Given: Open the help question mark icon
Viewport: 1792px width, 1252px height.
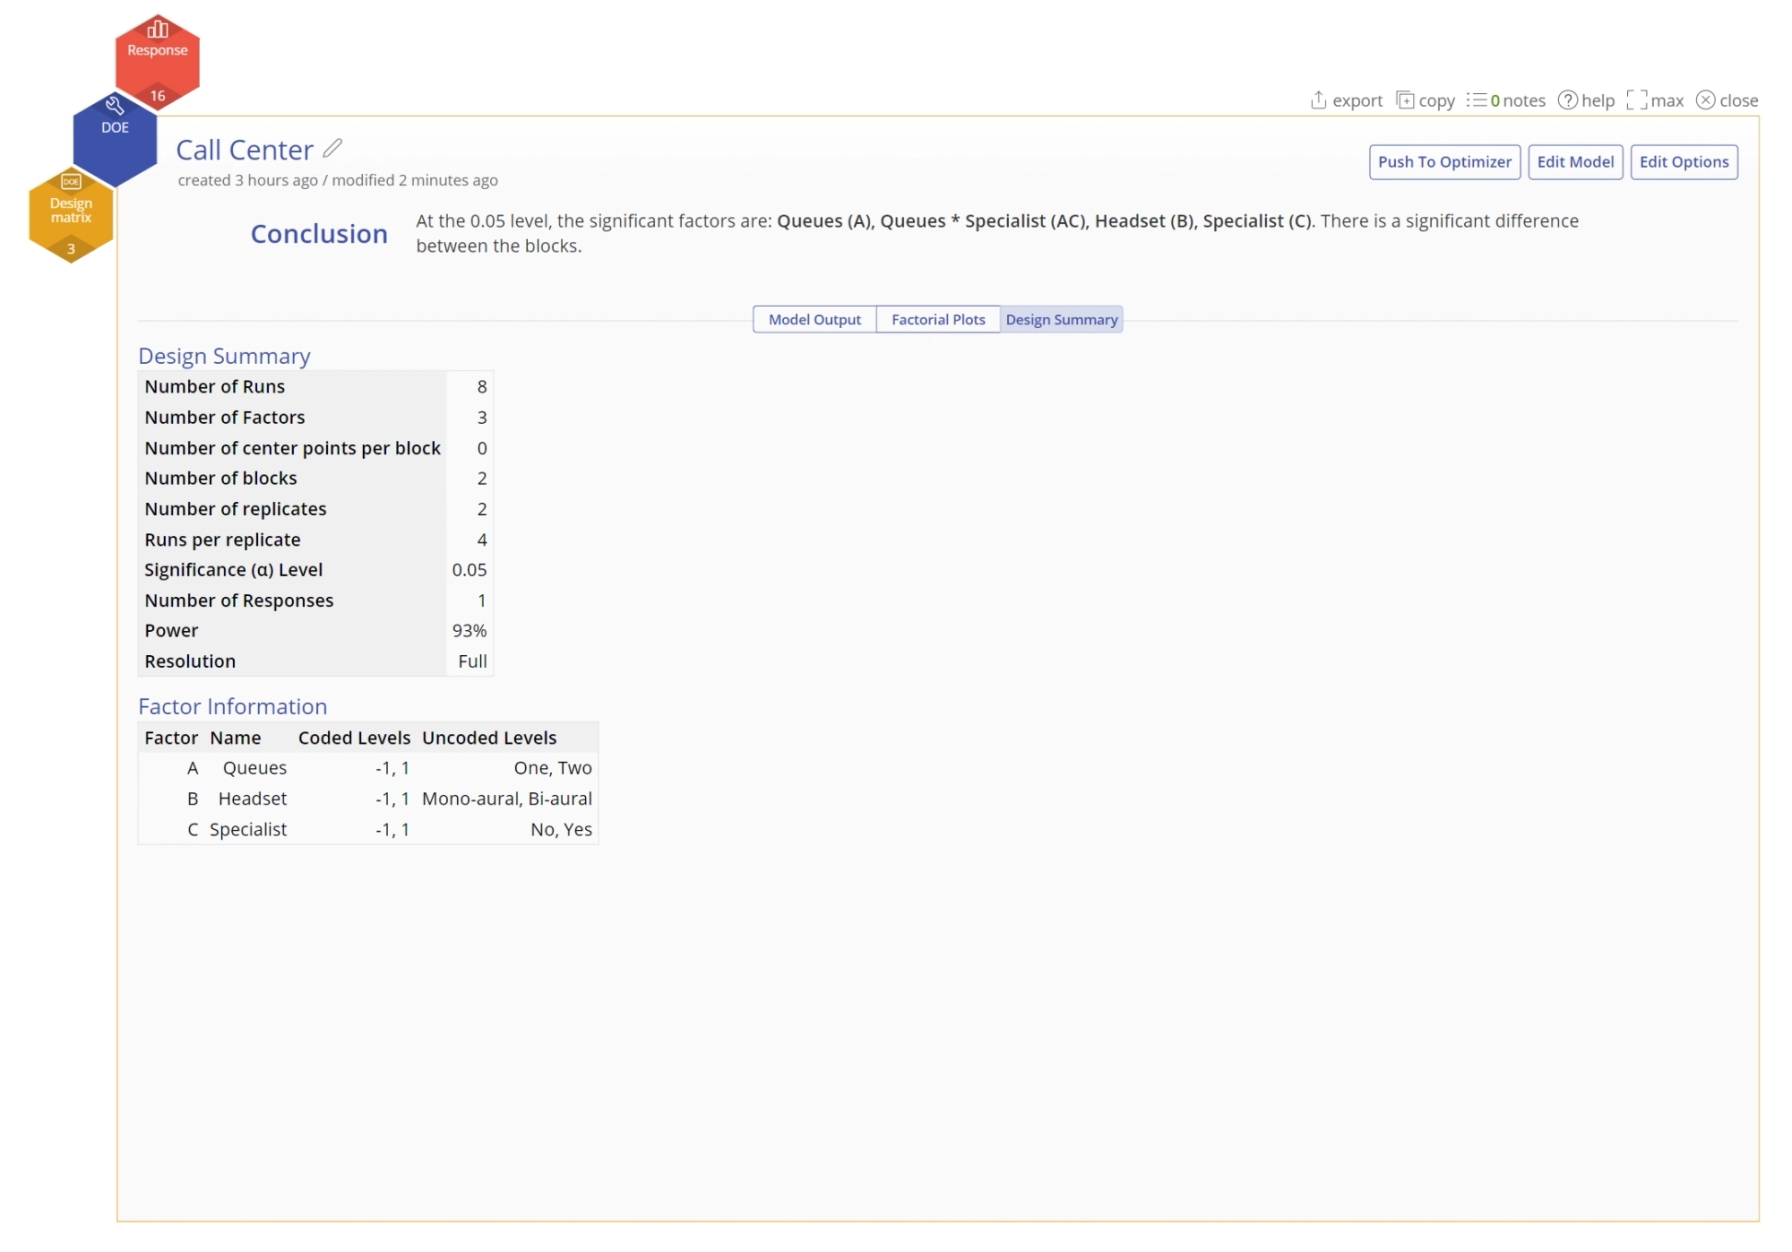Looking at the screenshot, I should (x=1568, y=100).
